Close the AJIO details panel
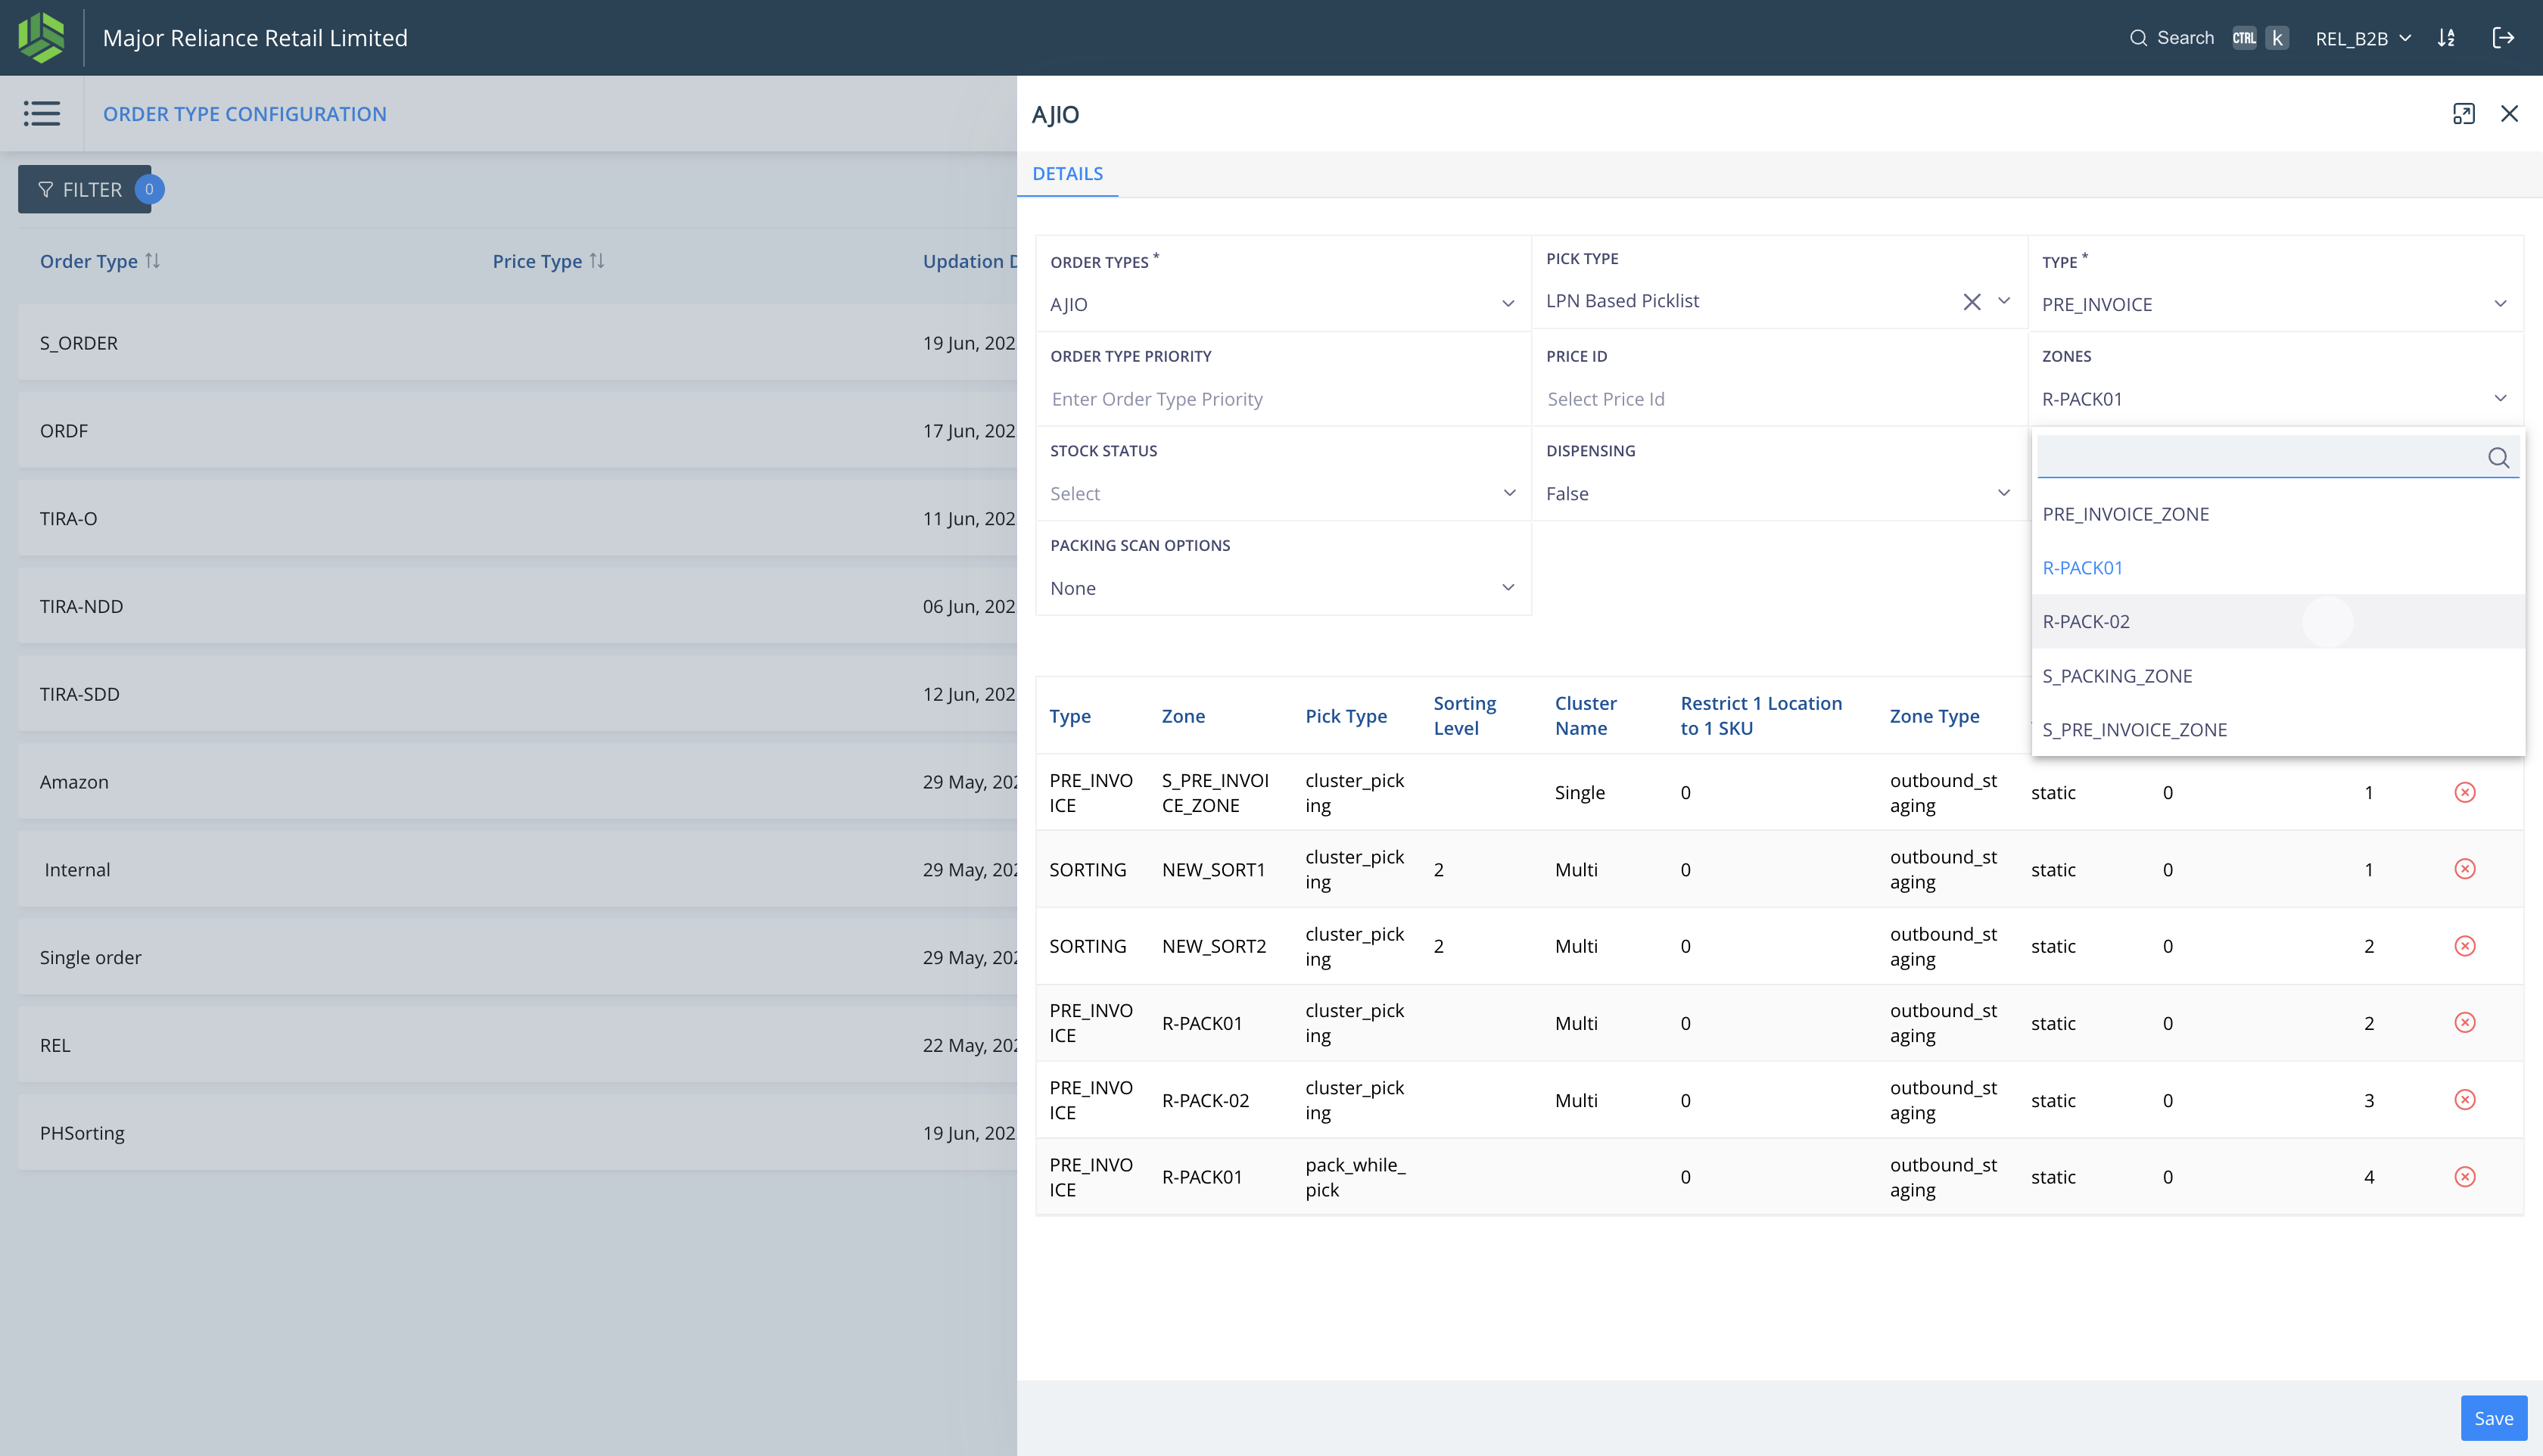Image resolution: width=2543 pixels, height=1456 pixels. 2509,114
